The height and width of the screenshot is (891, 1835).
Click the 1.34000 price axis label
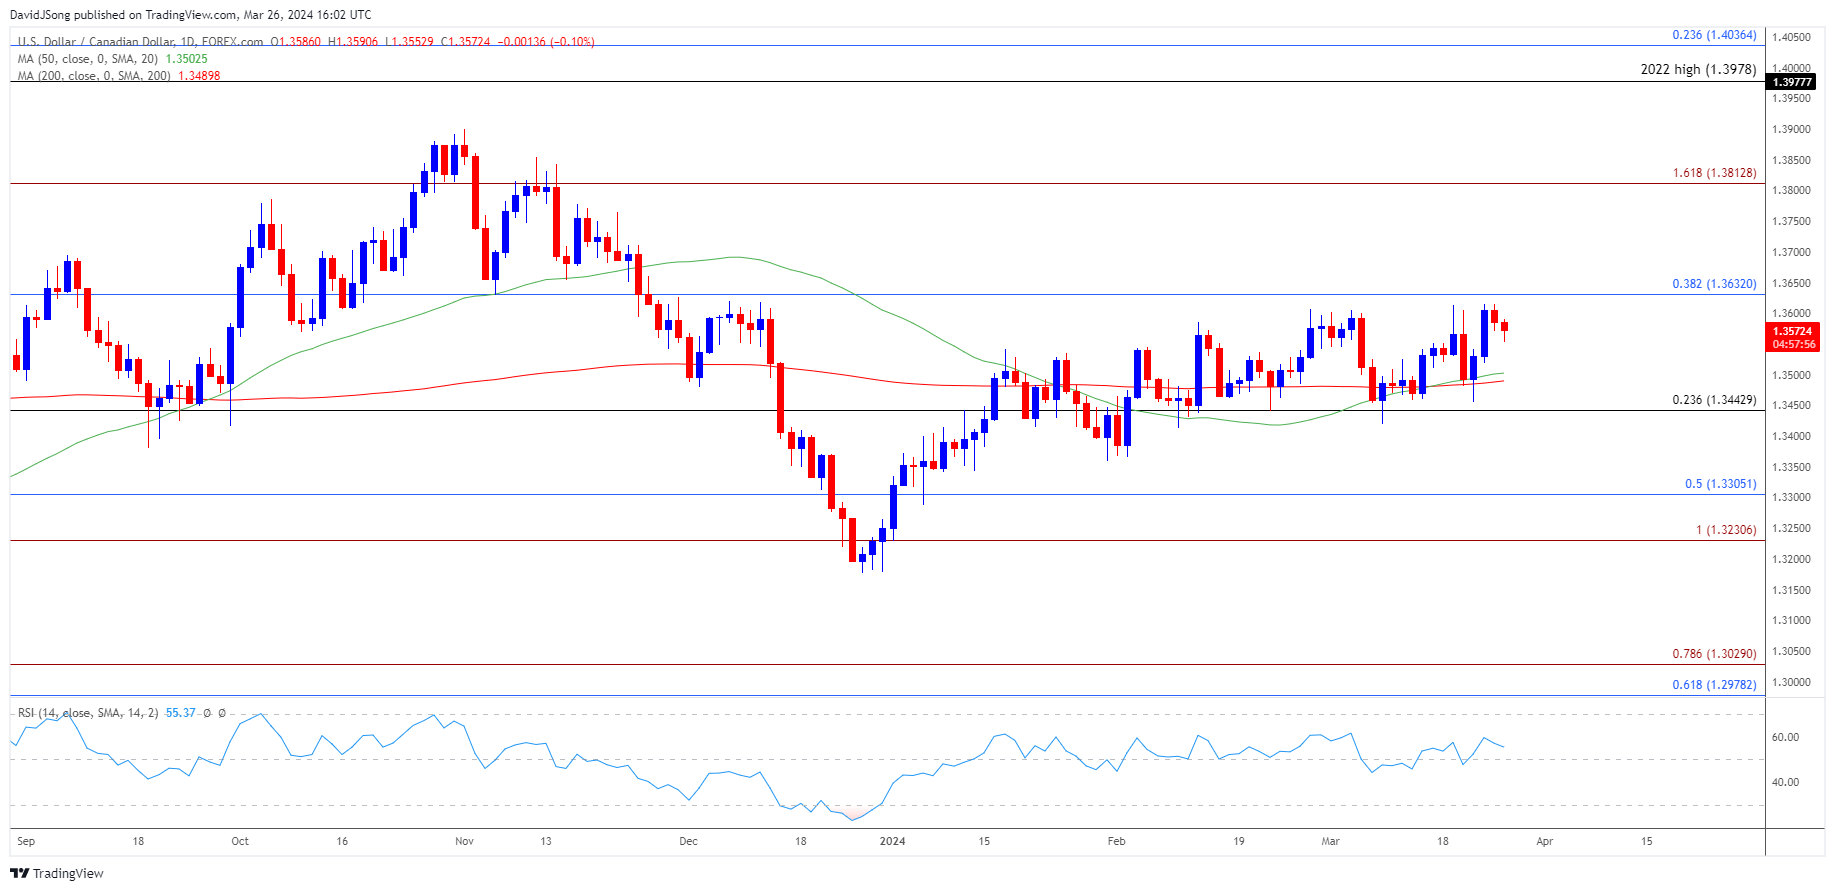1791,436
